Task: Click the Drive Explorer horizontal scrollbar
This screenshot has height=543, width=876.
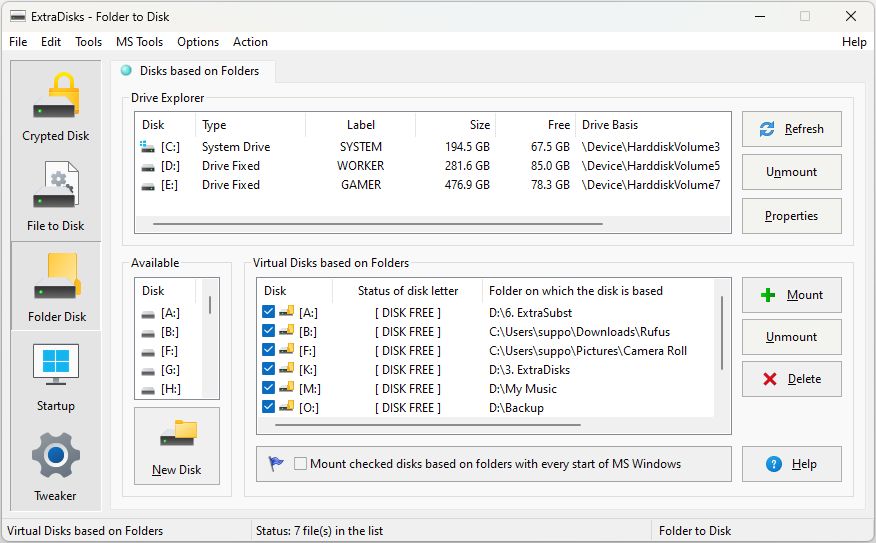Action: [x=380, y=224]
